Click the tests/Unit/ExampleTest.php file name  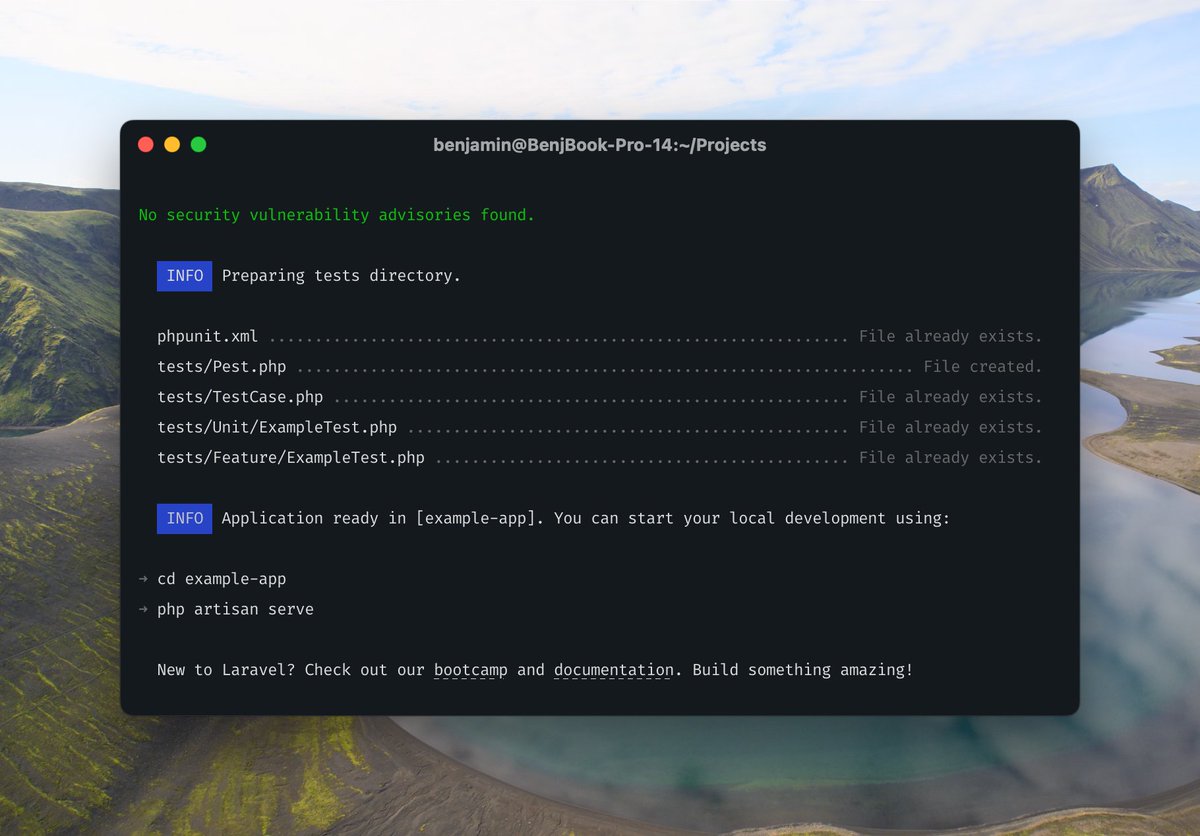(x=277, y=427)
